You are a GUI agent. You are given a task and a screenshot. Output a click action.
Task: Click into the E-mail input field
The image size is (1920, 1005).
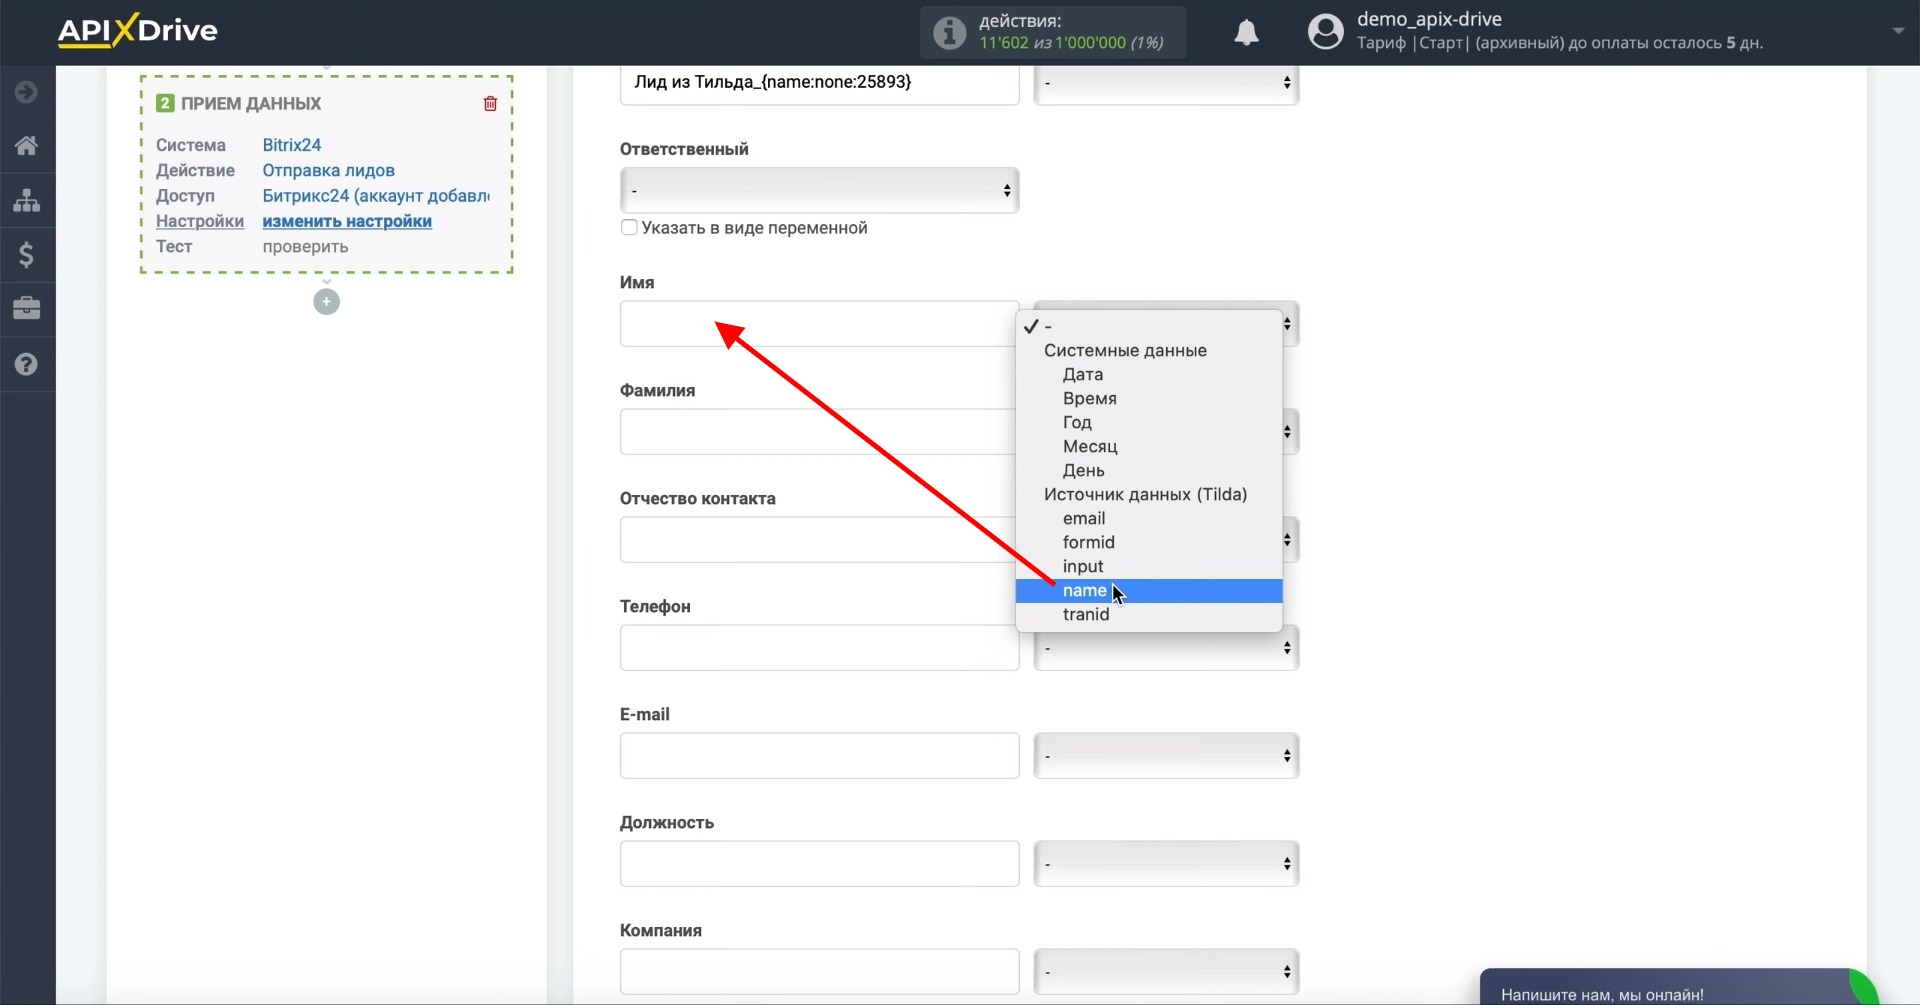click(x=819, y=756)
